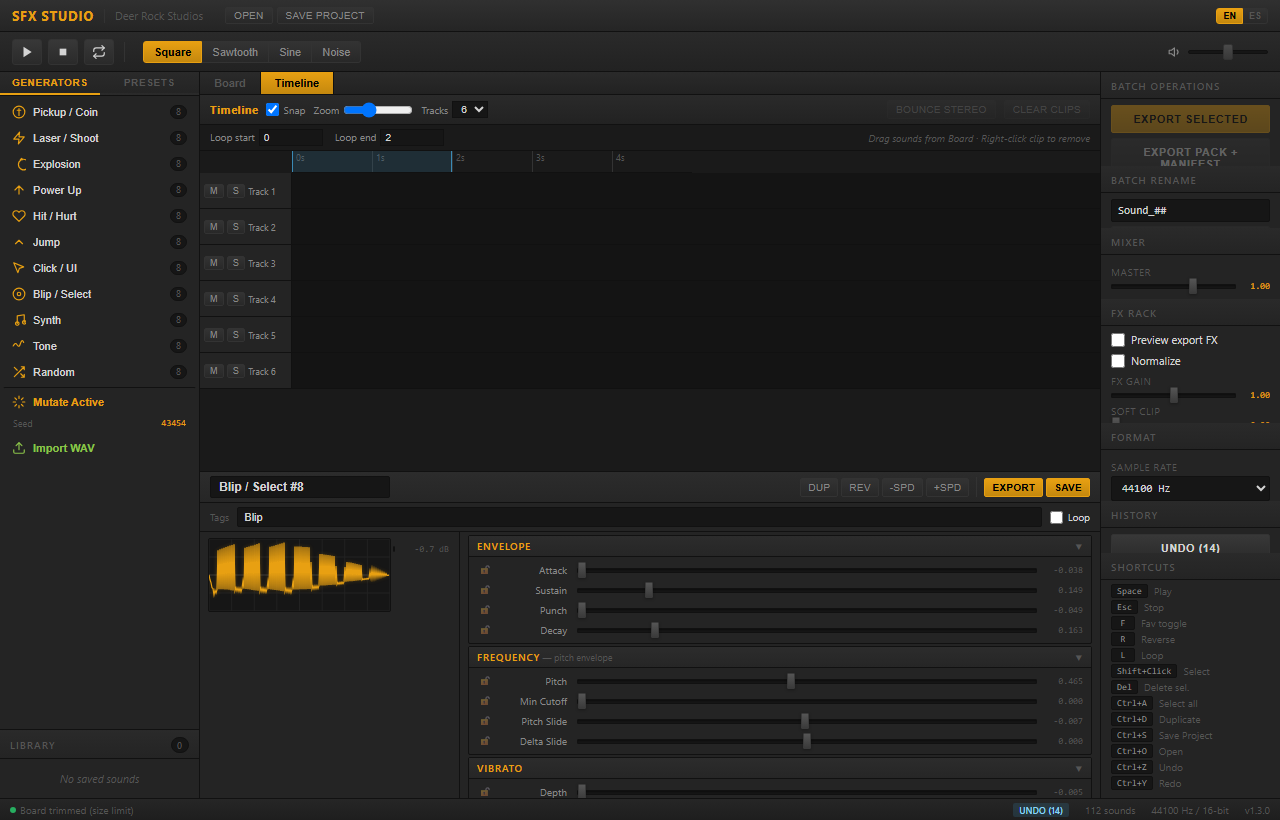Click the lock icon beside Pitch
Screen dimensions: 1280x820
point(485,681)
